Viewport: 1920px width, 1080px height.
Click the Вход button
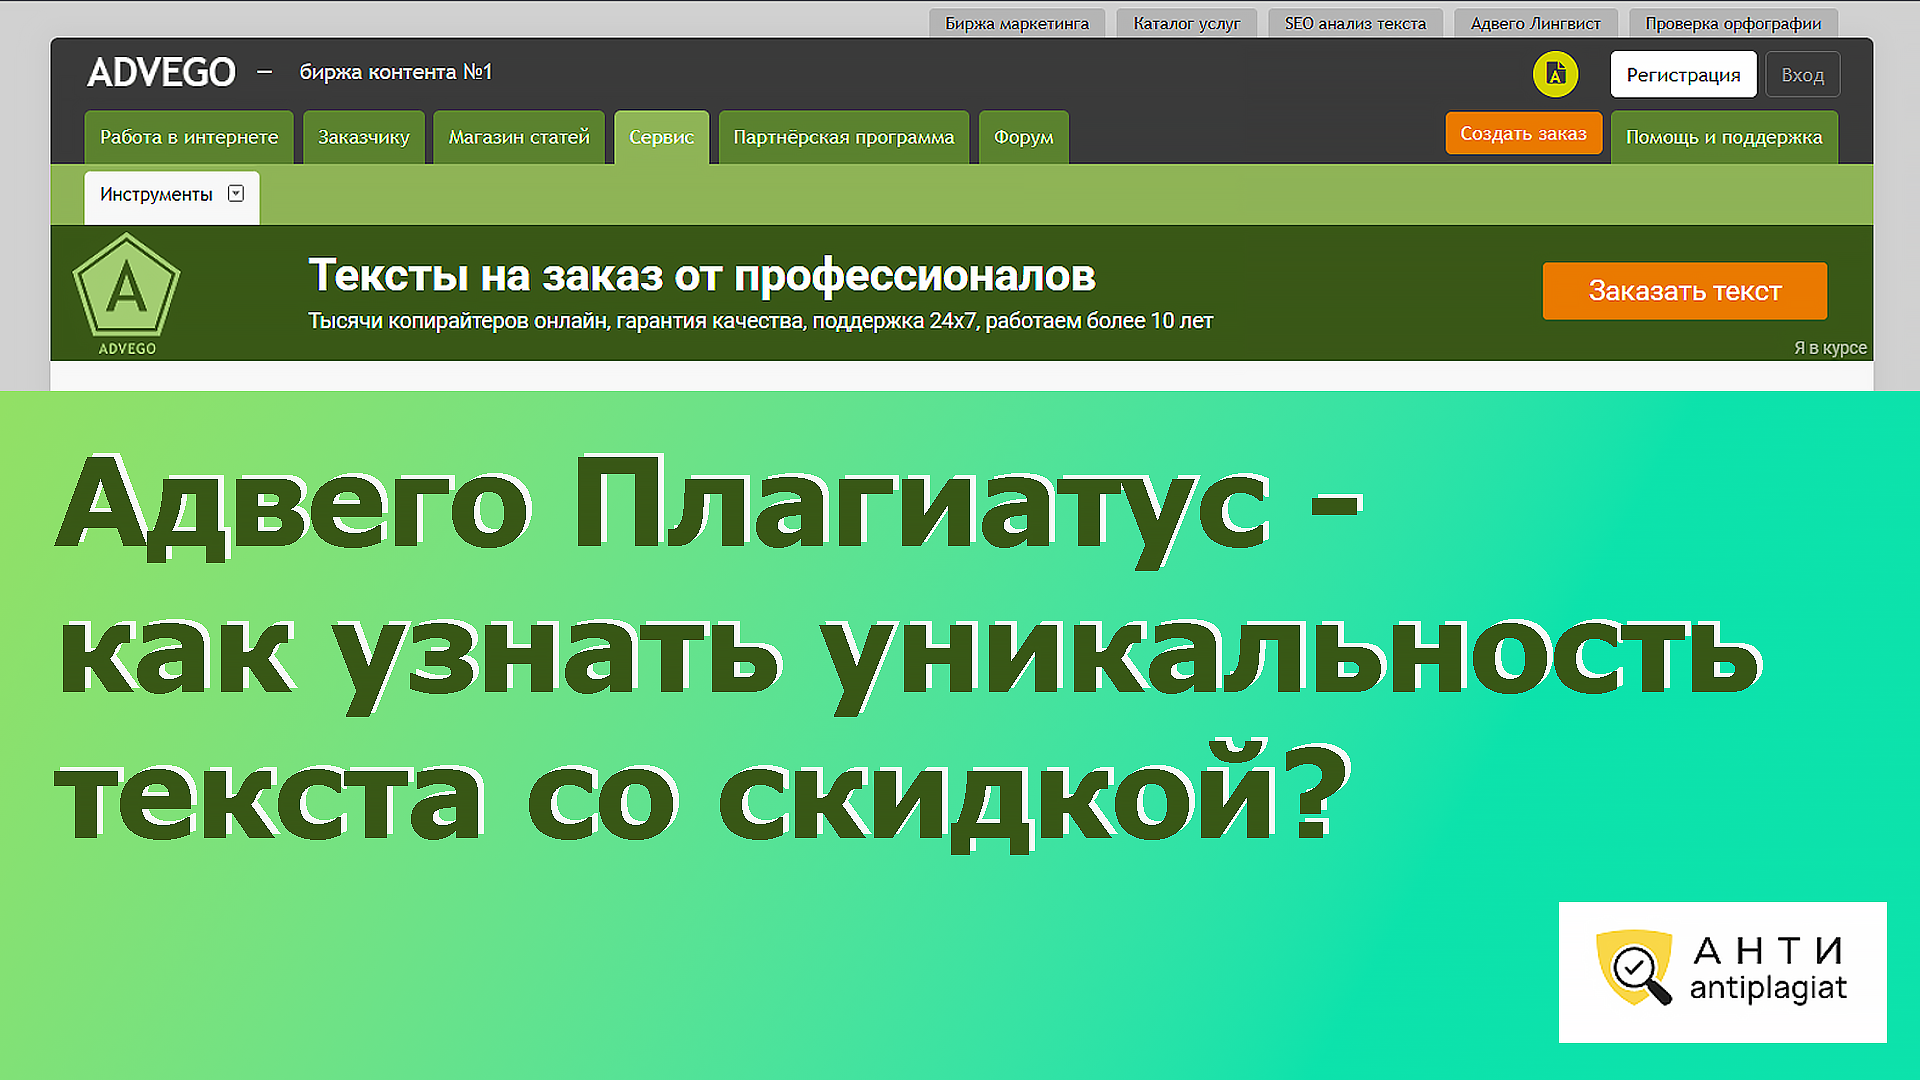click(1803, 75)
